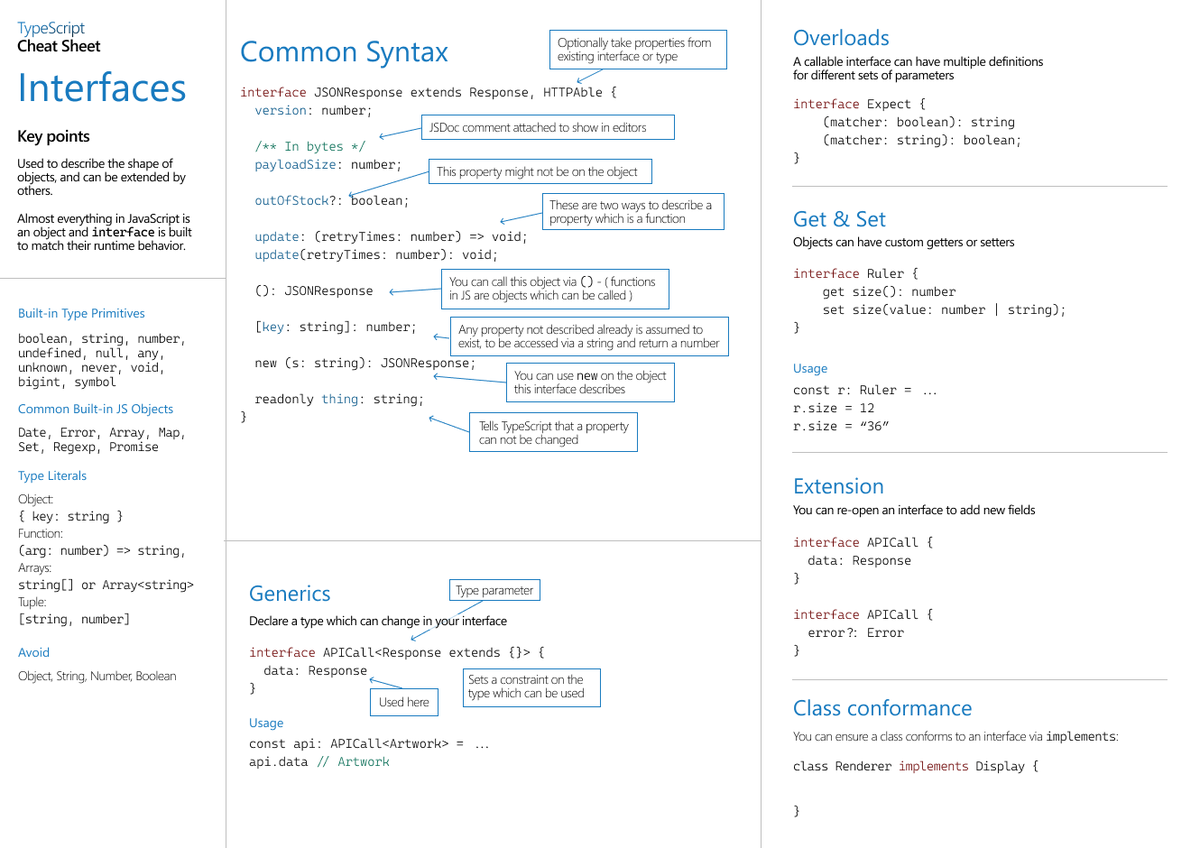Click 'You can use new on the object' note

click(x=590, y=382)
